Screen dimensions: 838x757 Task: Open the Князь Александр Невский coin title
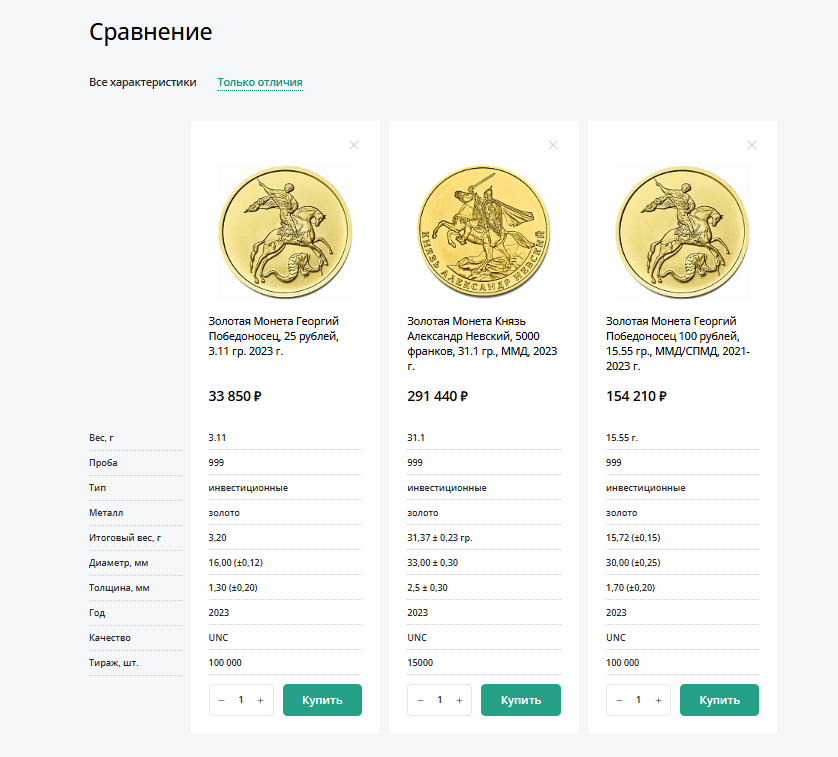[482, 344]
